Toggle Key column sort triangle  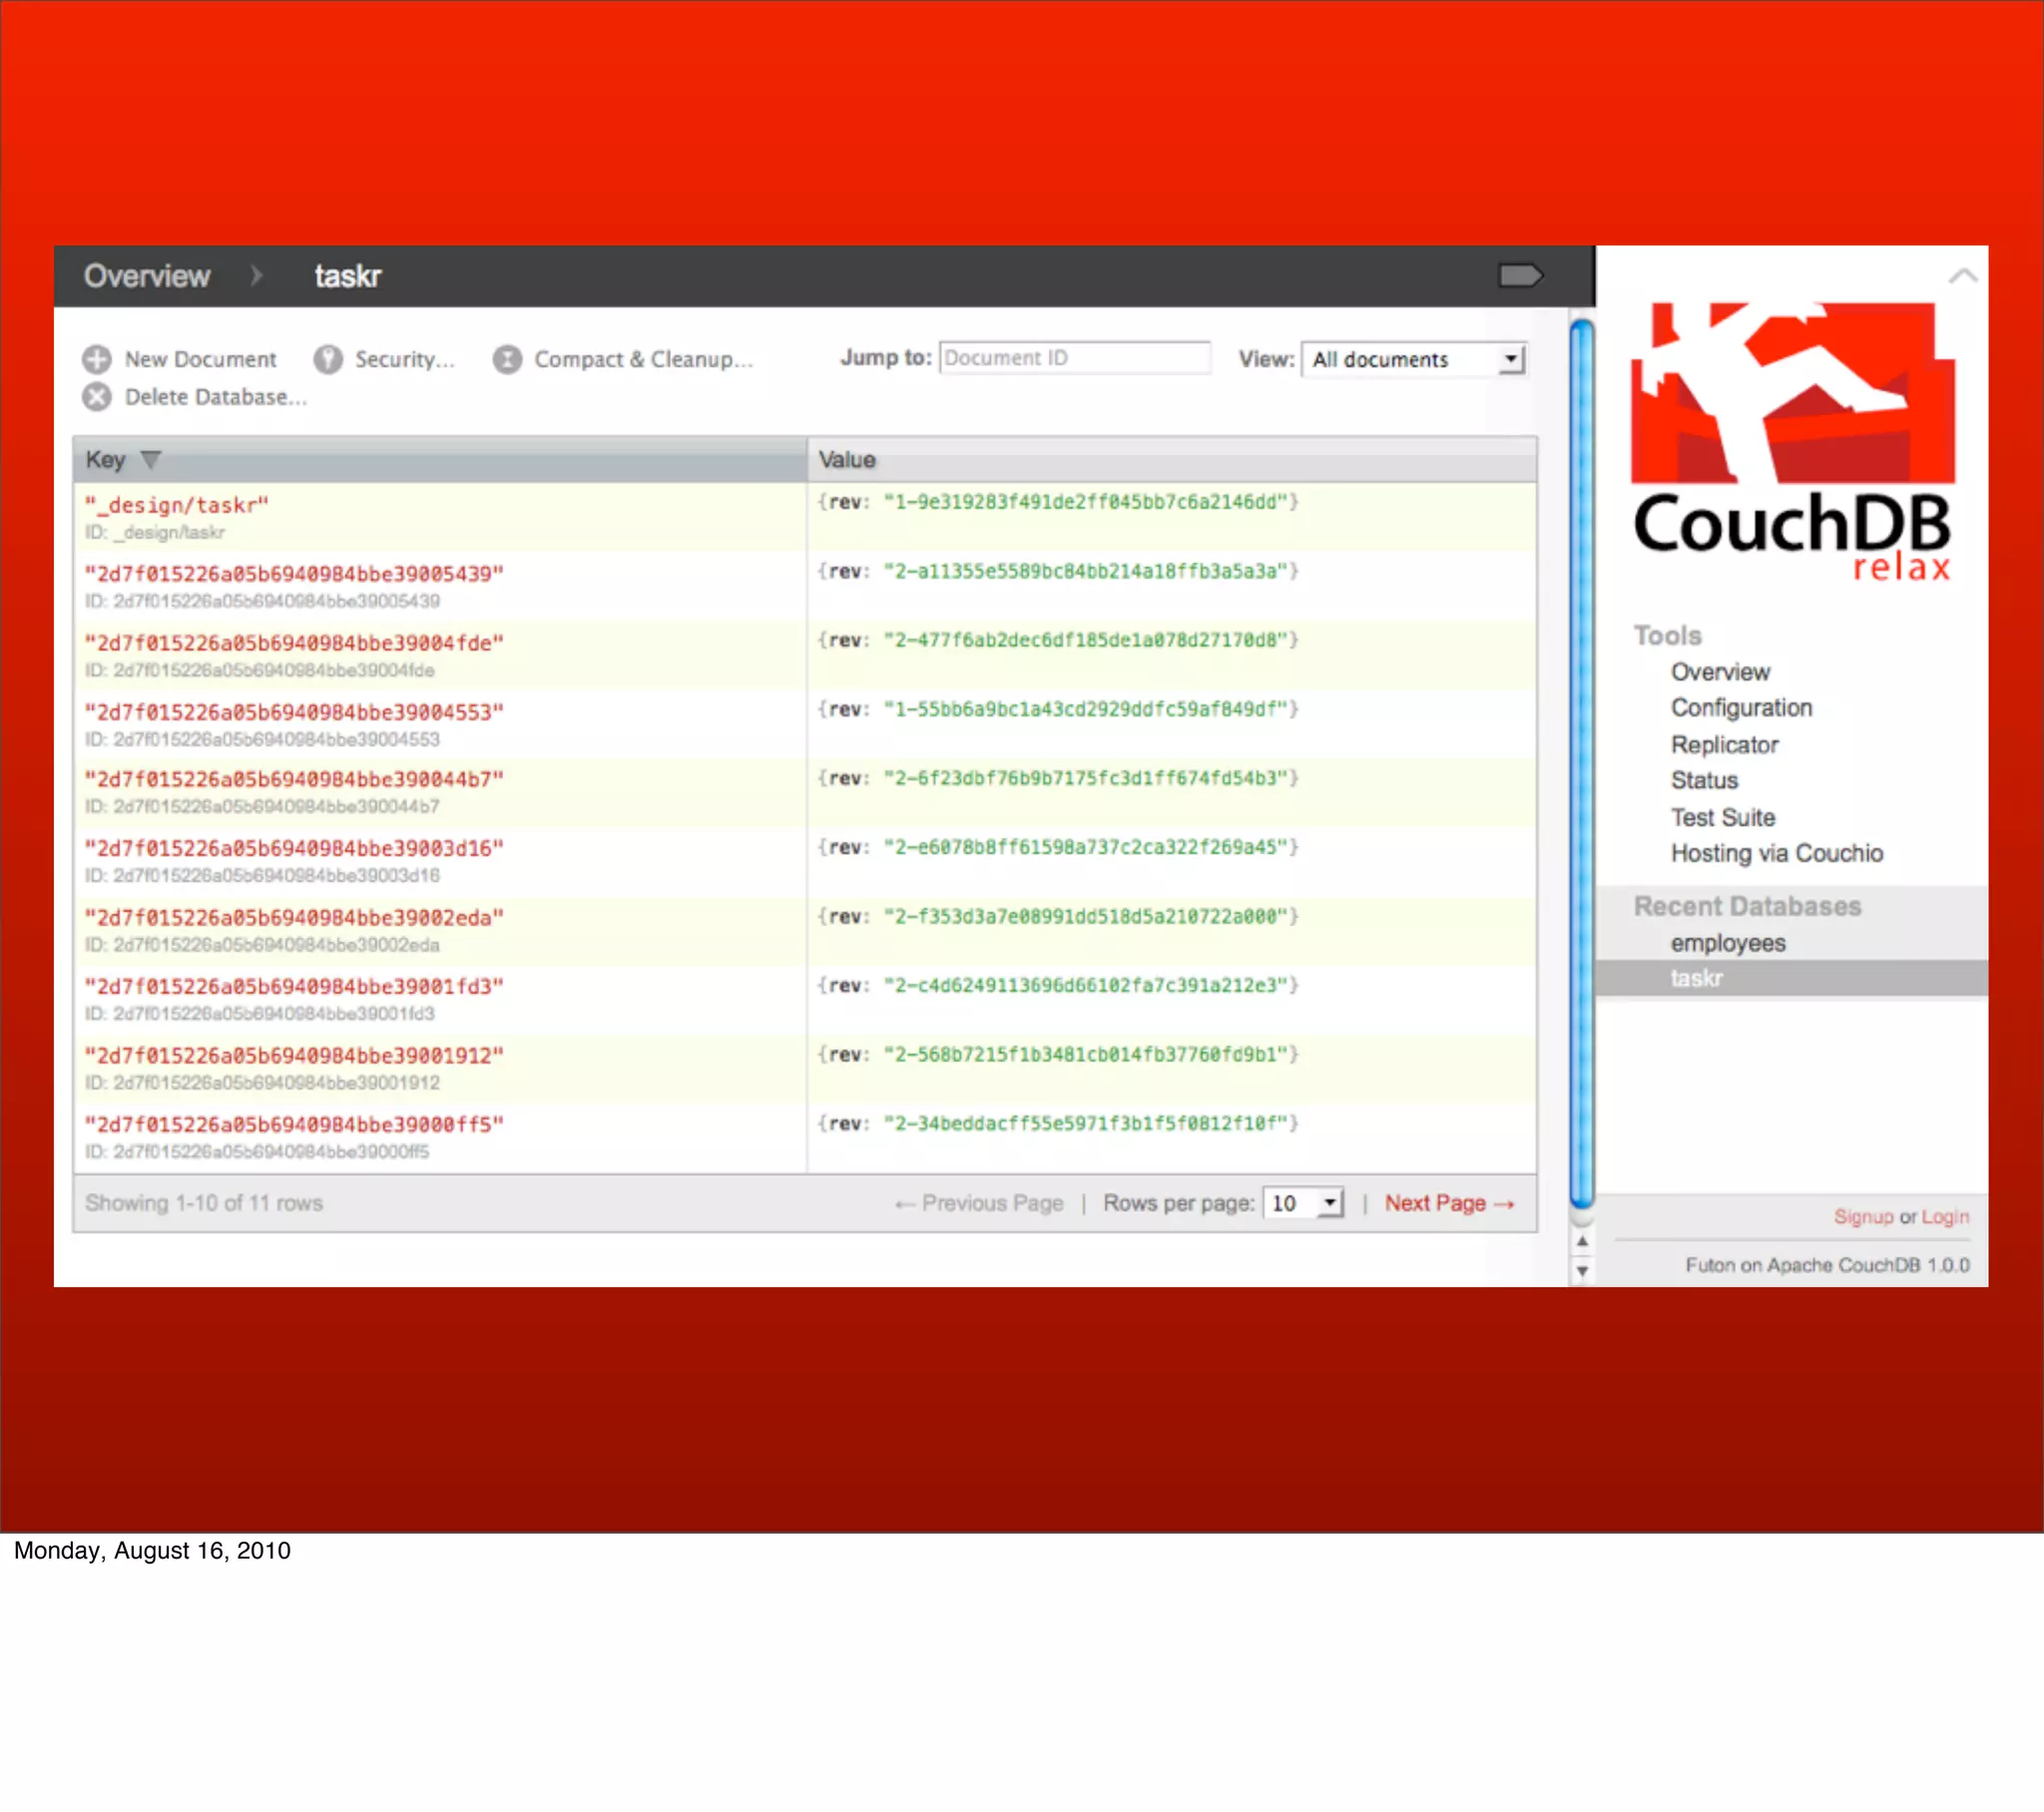(151, 459)
